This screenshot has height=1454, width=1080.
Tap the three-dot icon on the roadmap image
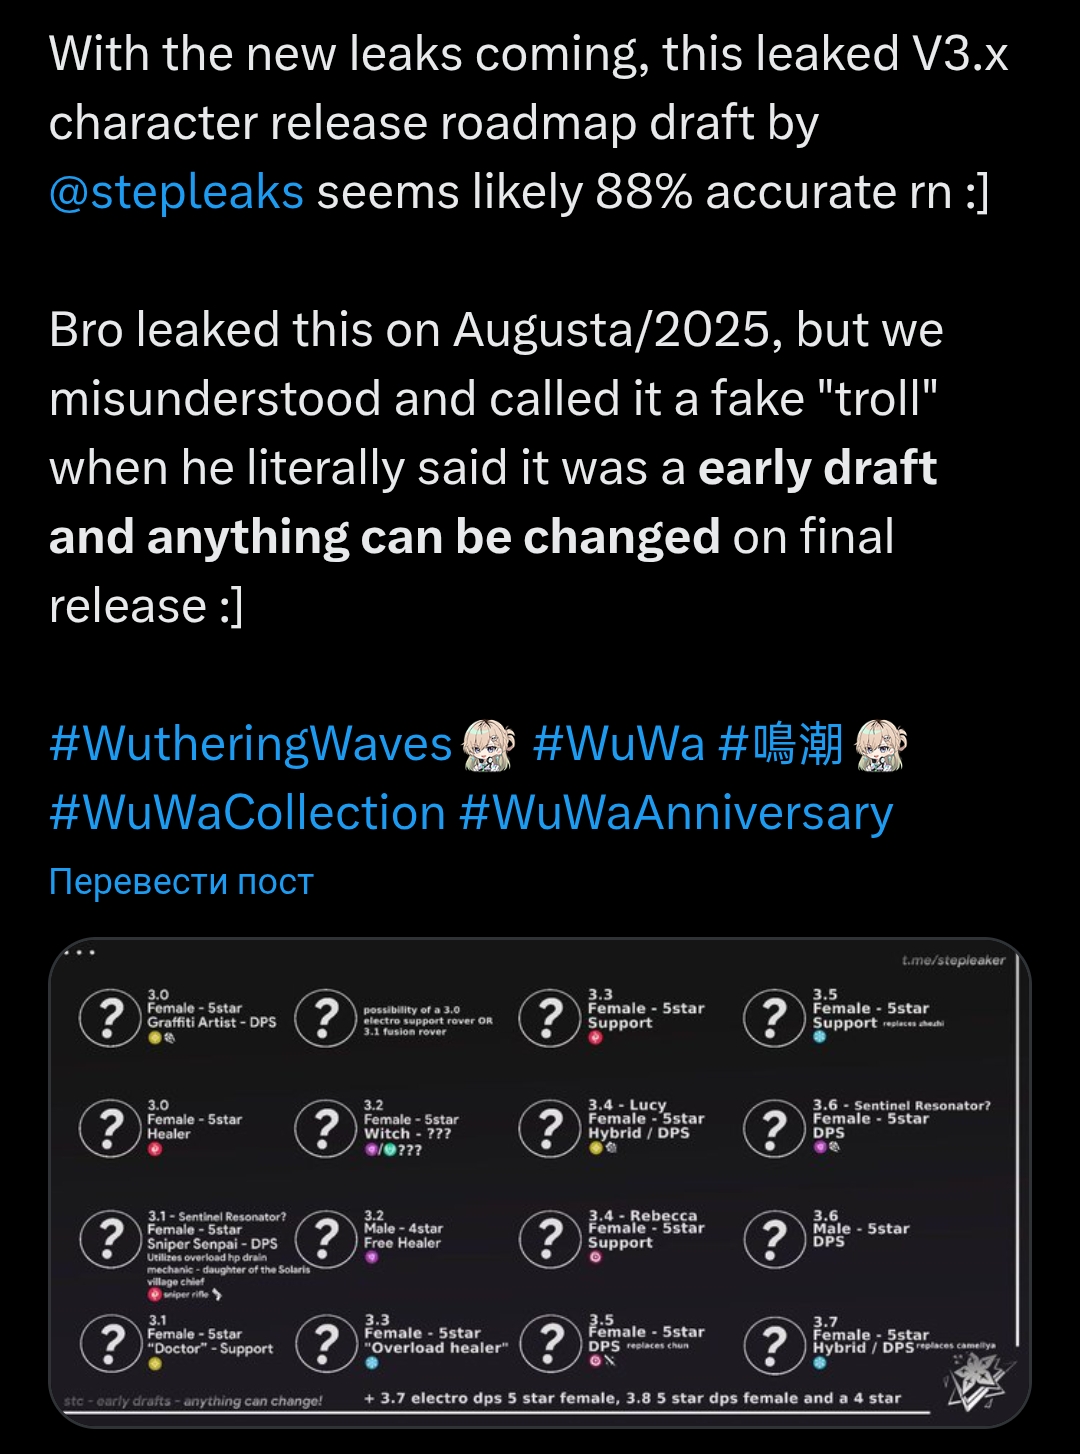coord(79,952)
